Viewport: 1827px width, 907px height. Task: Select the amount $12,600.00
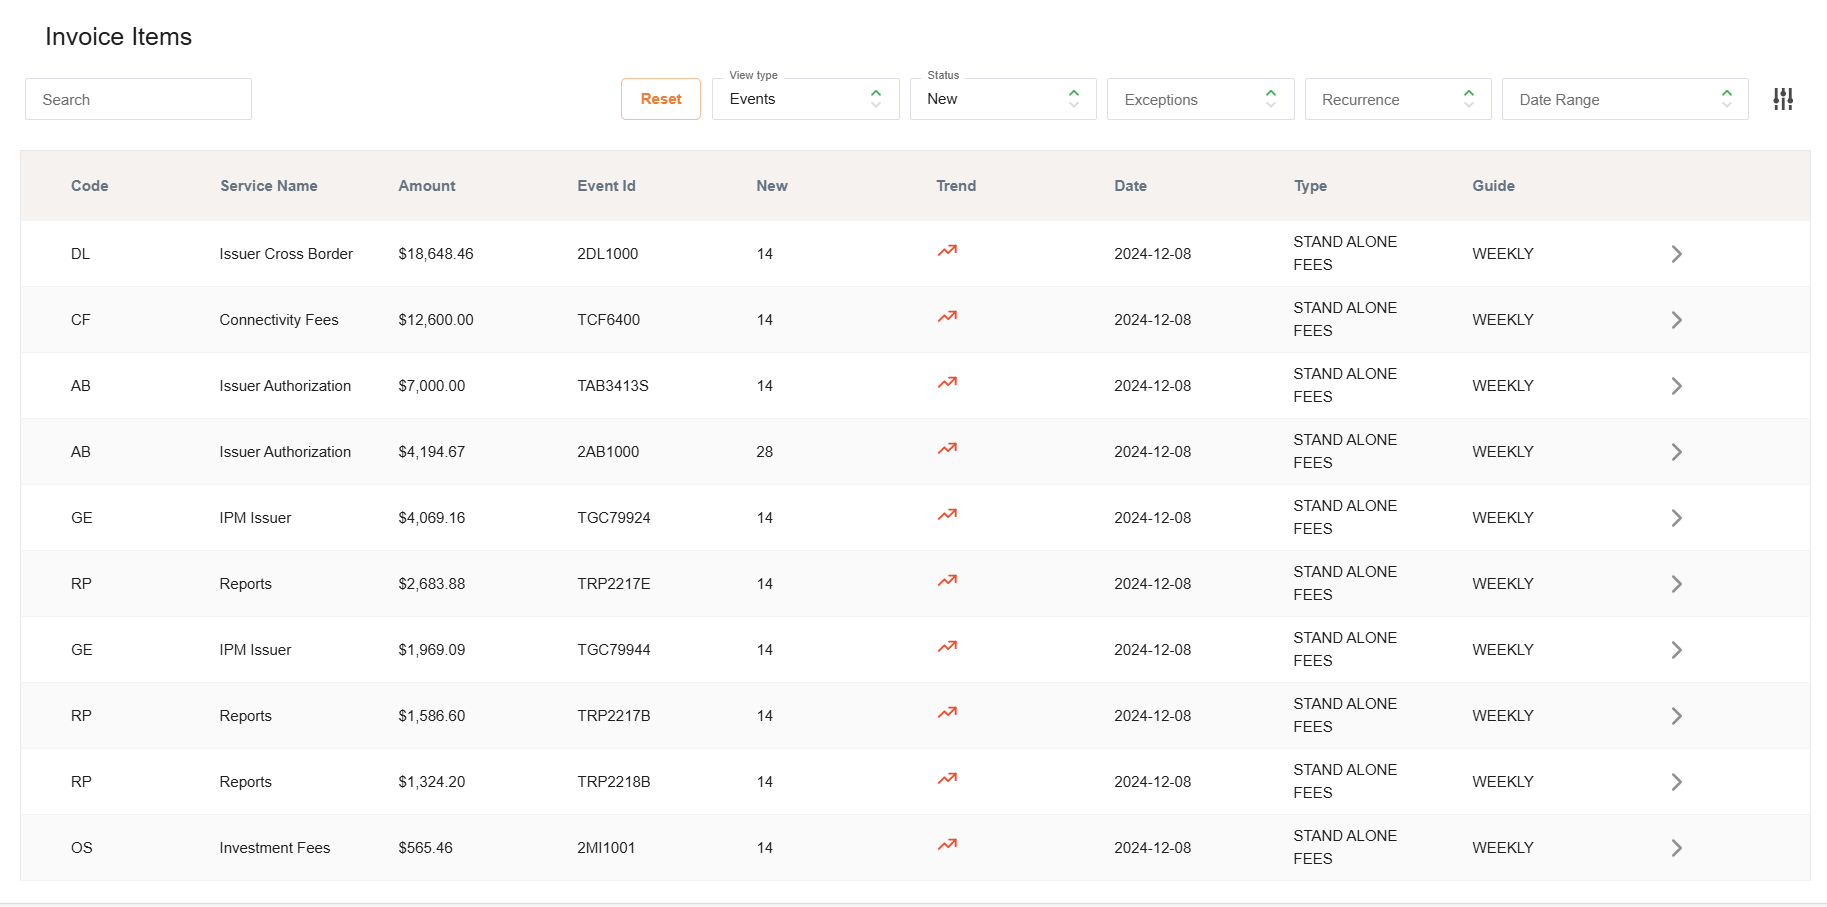pos(436,320)
